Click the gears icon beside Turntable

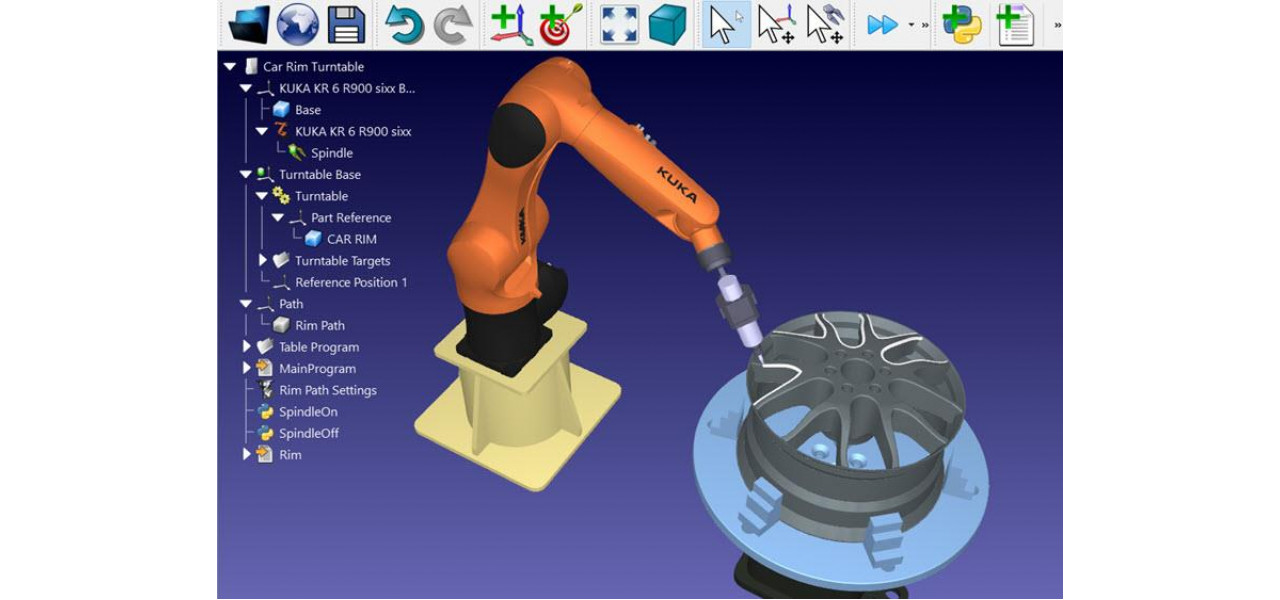click(x=281, y=196)
